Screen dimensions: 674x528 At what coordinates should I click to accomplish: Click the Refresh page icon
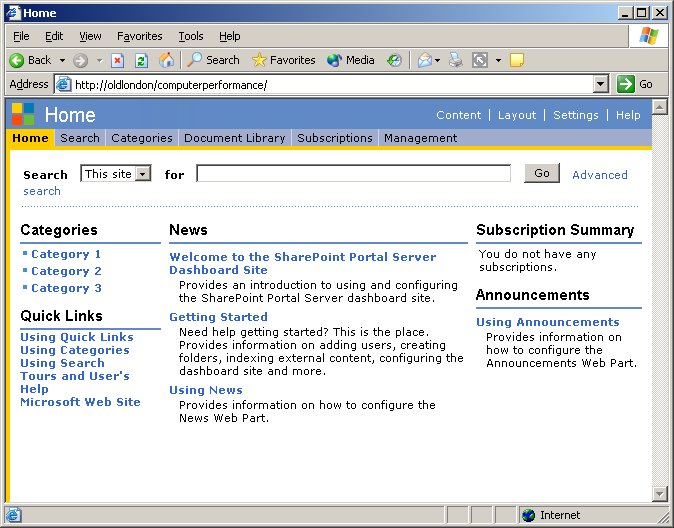[x=141, y=60]
